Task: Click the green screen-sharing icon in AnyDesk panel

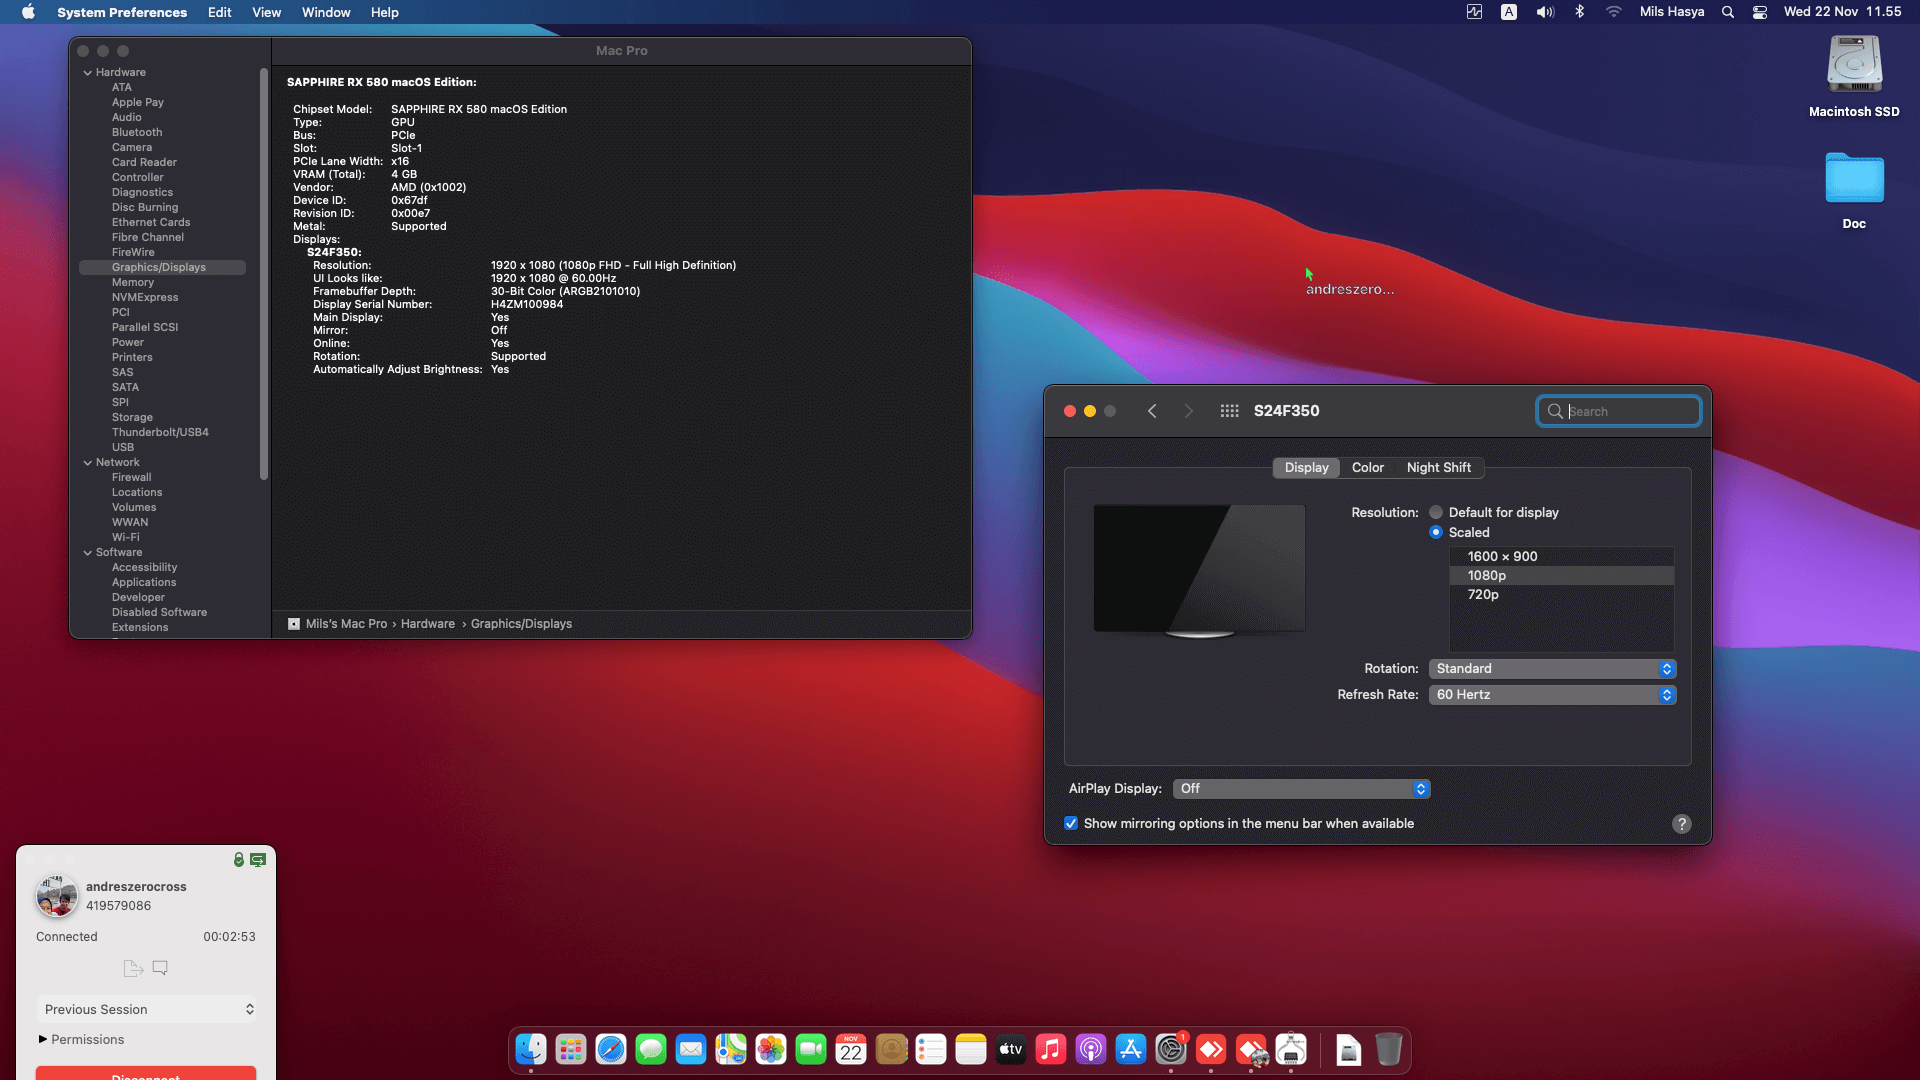Action: tap(258, 860)
